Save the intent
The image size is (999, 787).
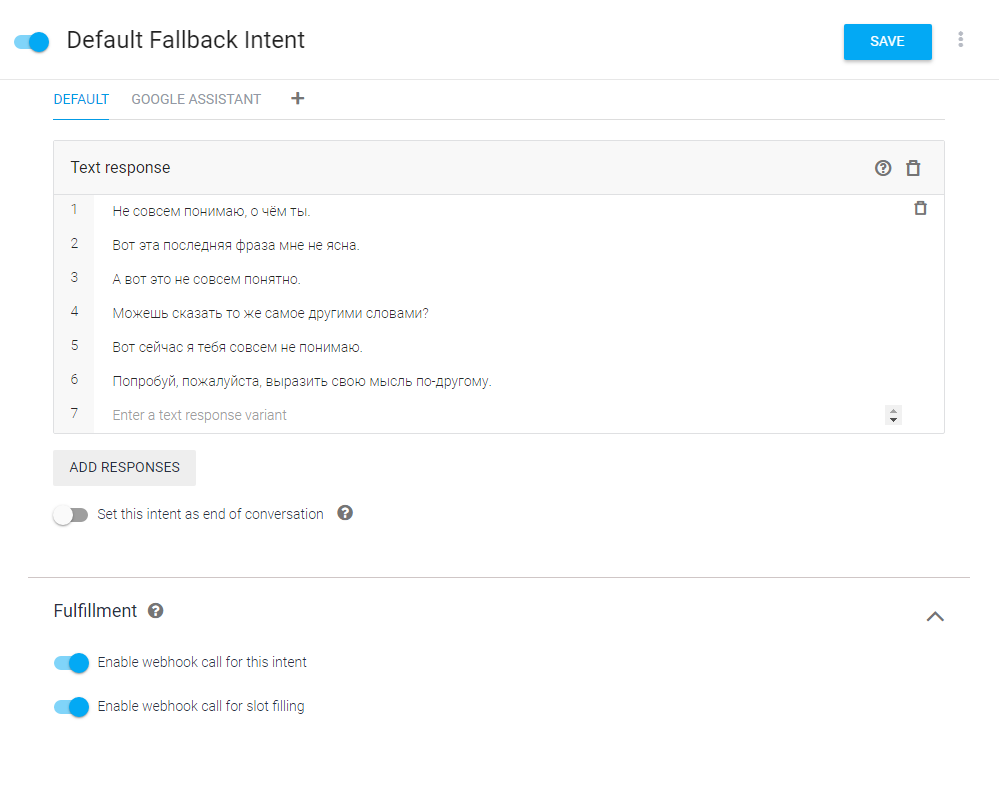(x=887, y=42)
